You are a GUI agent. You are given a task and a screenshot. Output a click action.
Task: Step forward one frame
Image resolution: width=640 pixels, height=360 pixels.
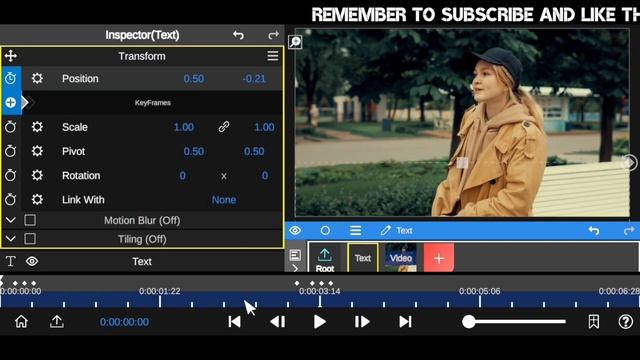click(362, 322)
